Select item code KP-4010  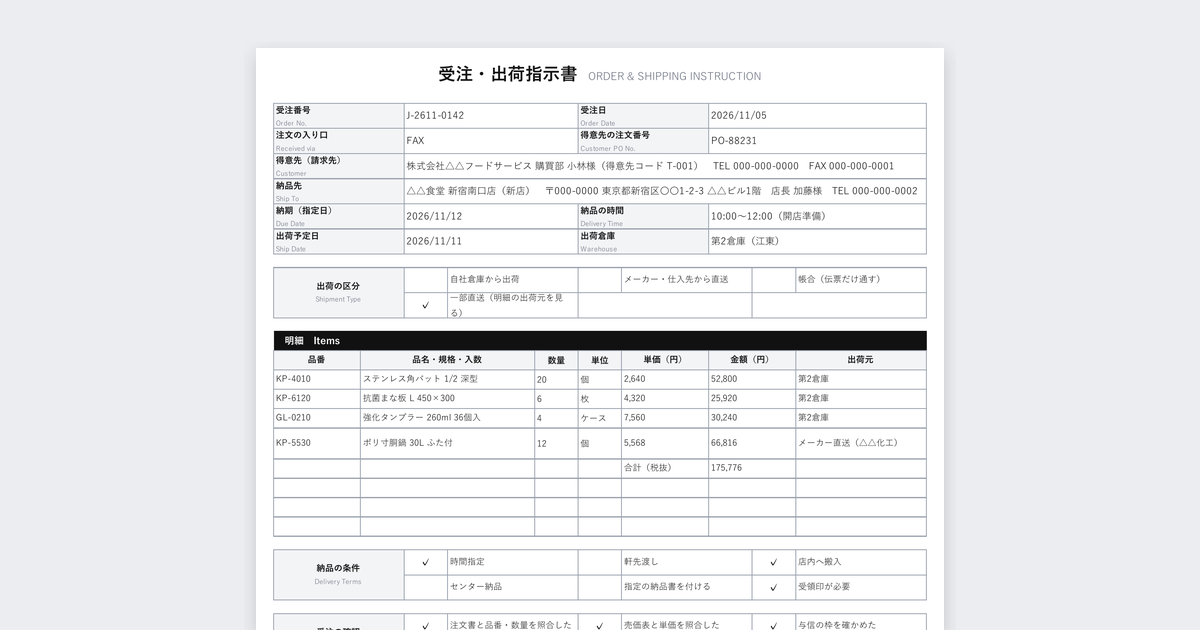[x=294, y=379]
